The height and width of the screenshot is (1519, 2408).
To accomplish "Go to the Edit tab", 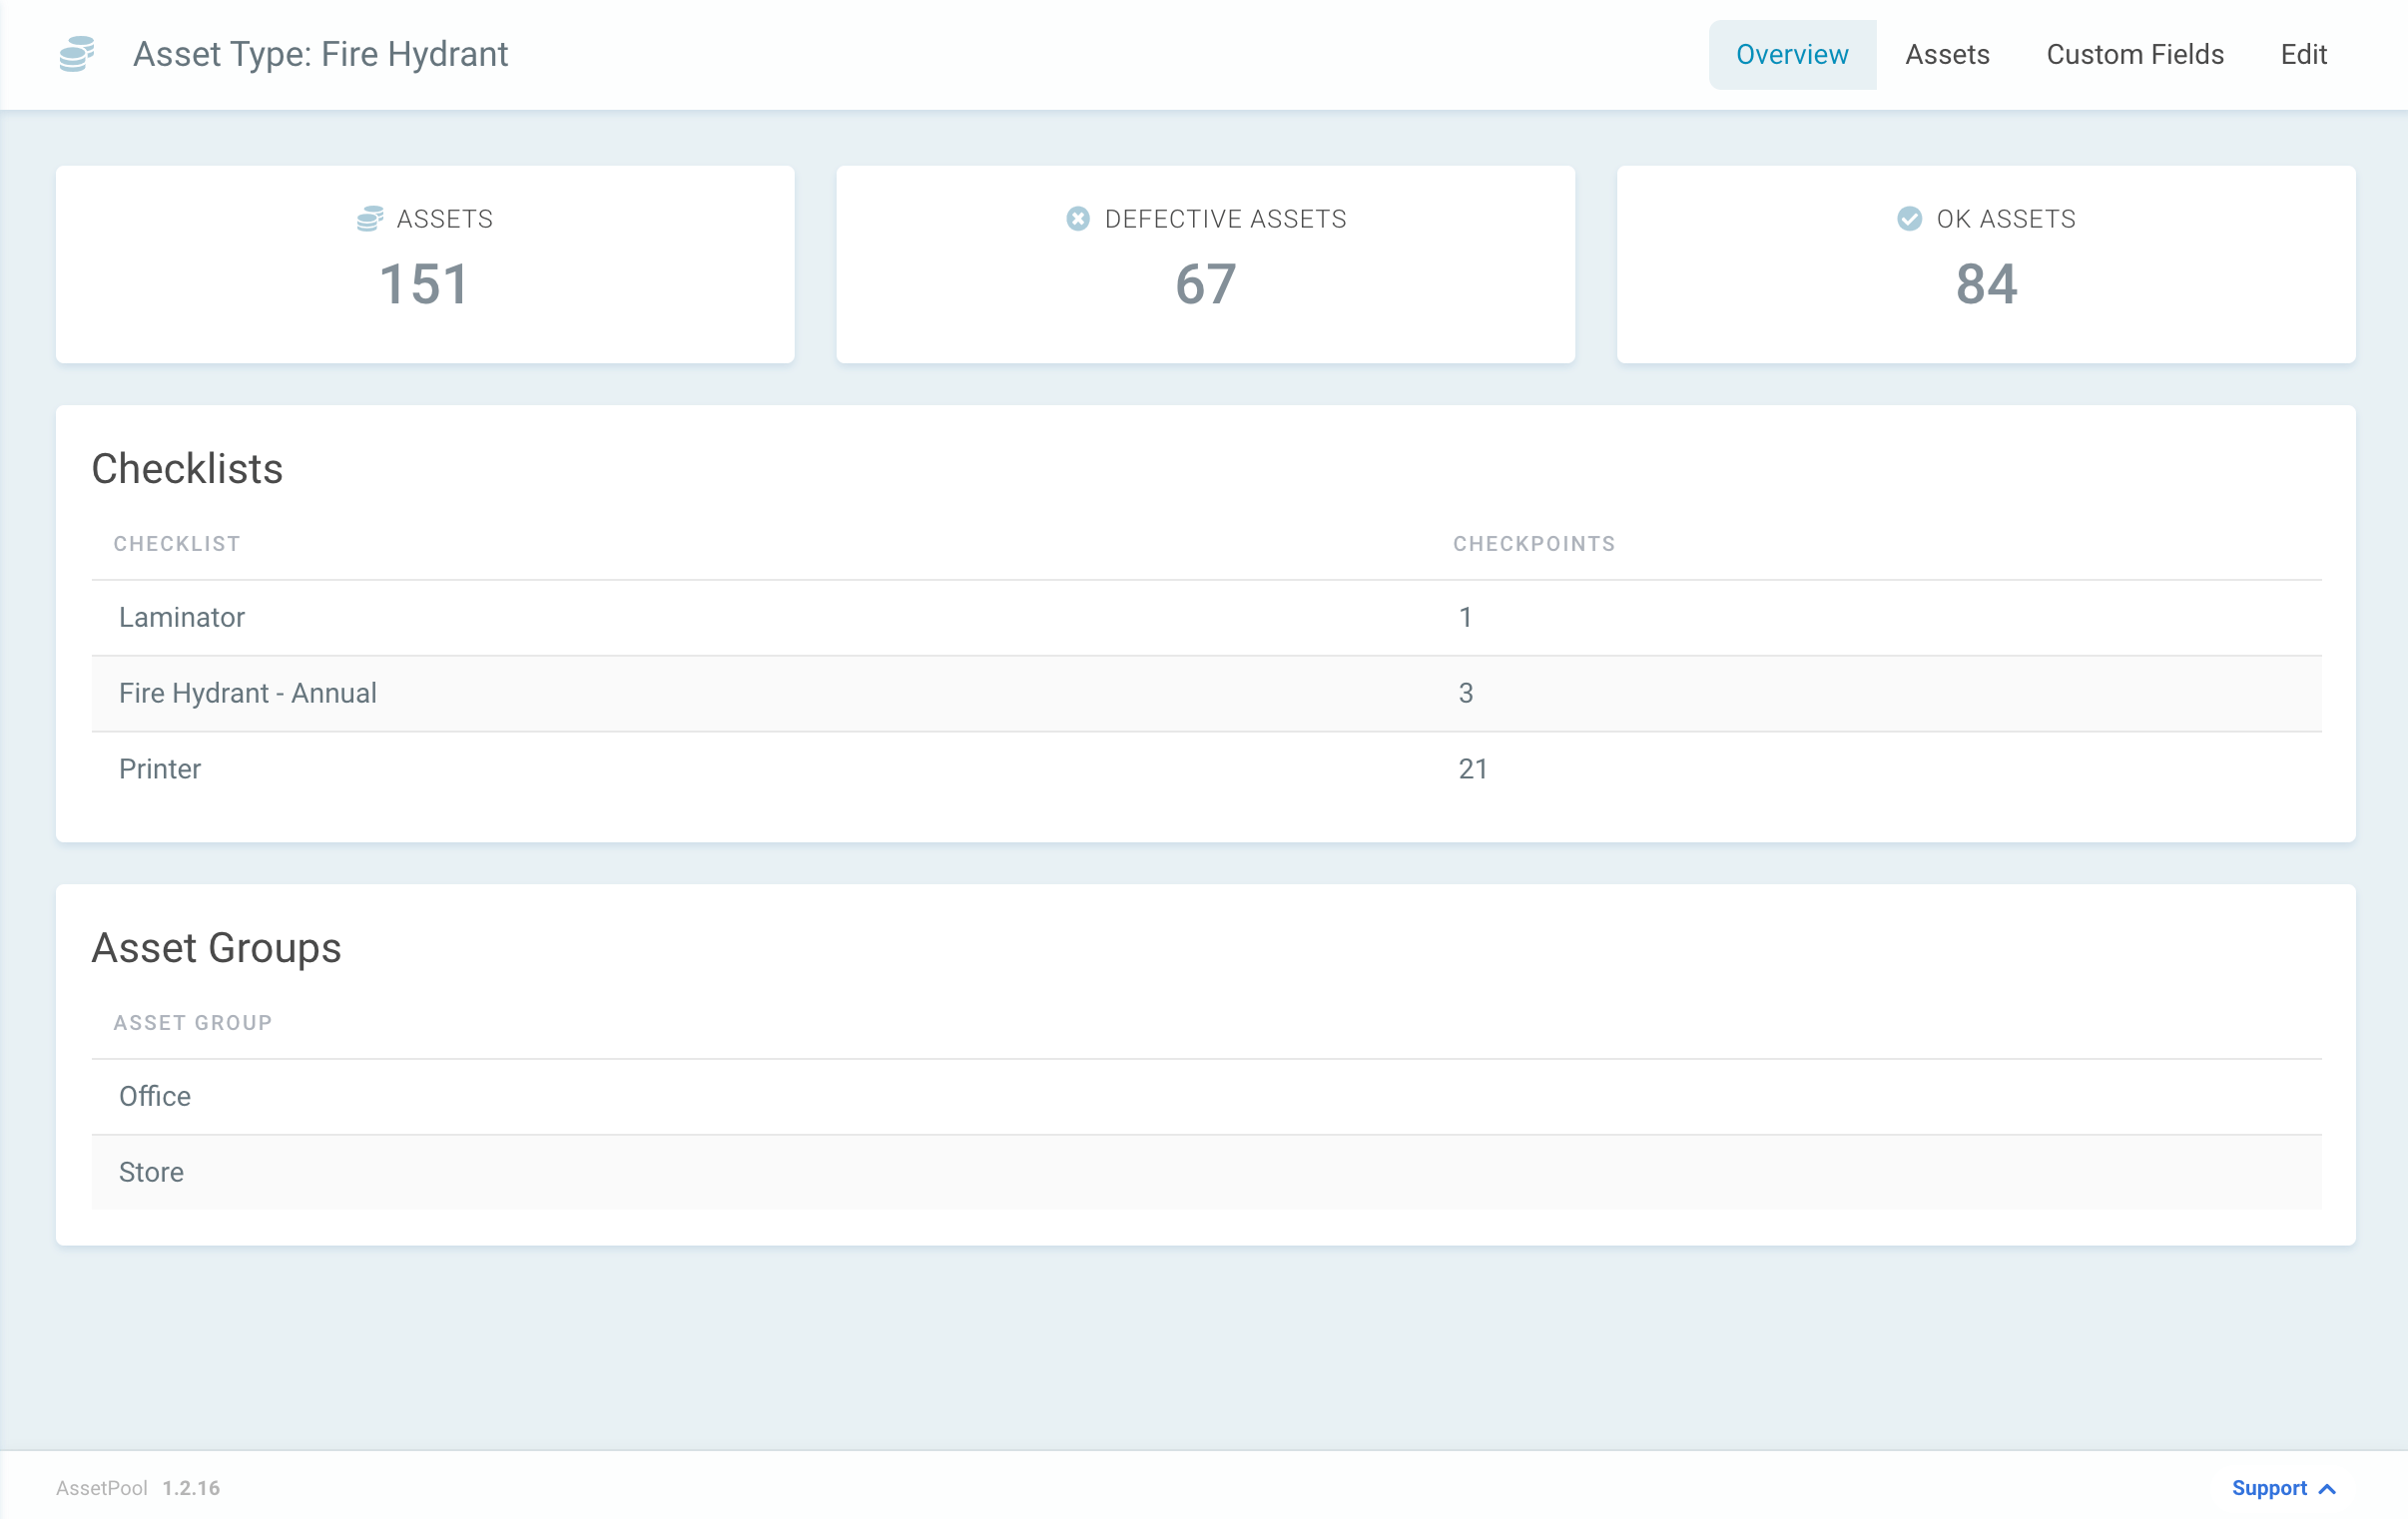I will (x=2303, y=55).
